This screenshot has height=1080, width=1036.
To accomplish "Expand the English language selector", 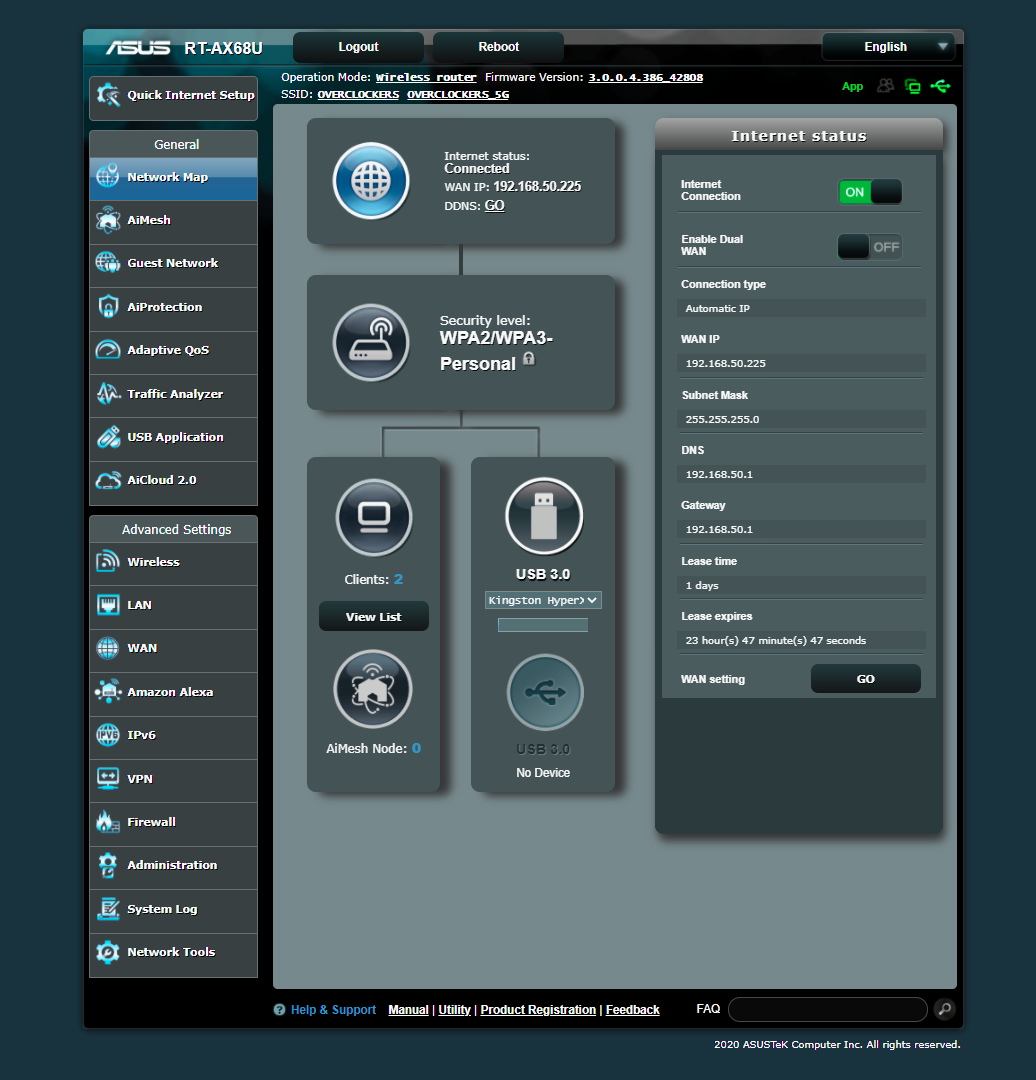I will pos(887,46).
